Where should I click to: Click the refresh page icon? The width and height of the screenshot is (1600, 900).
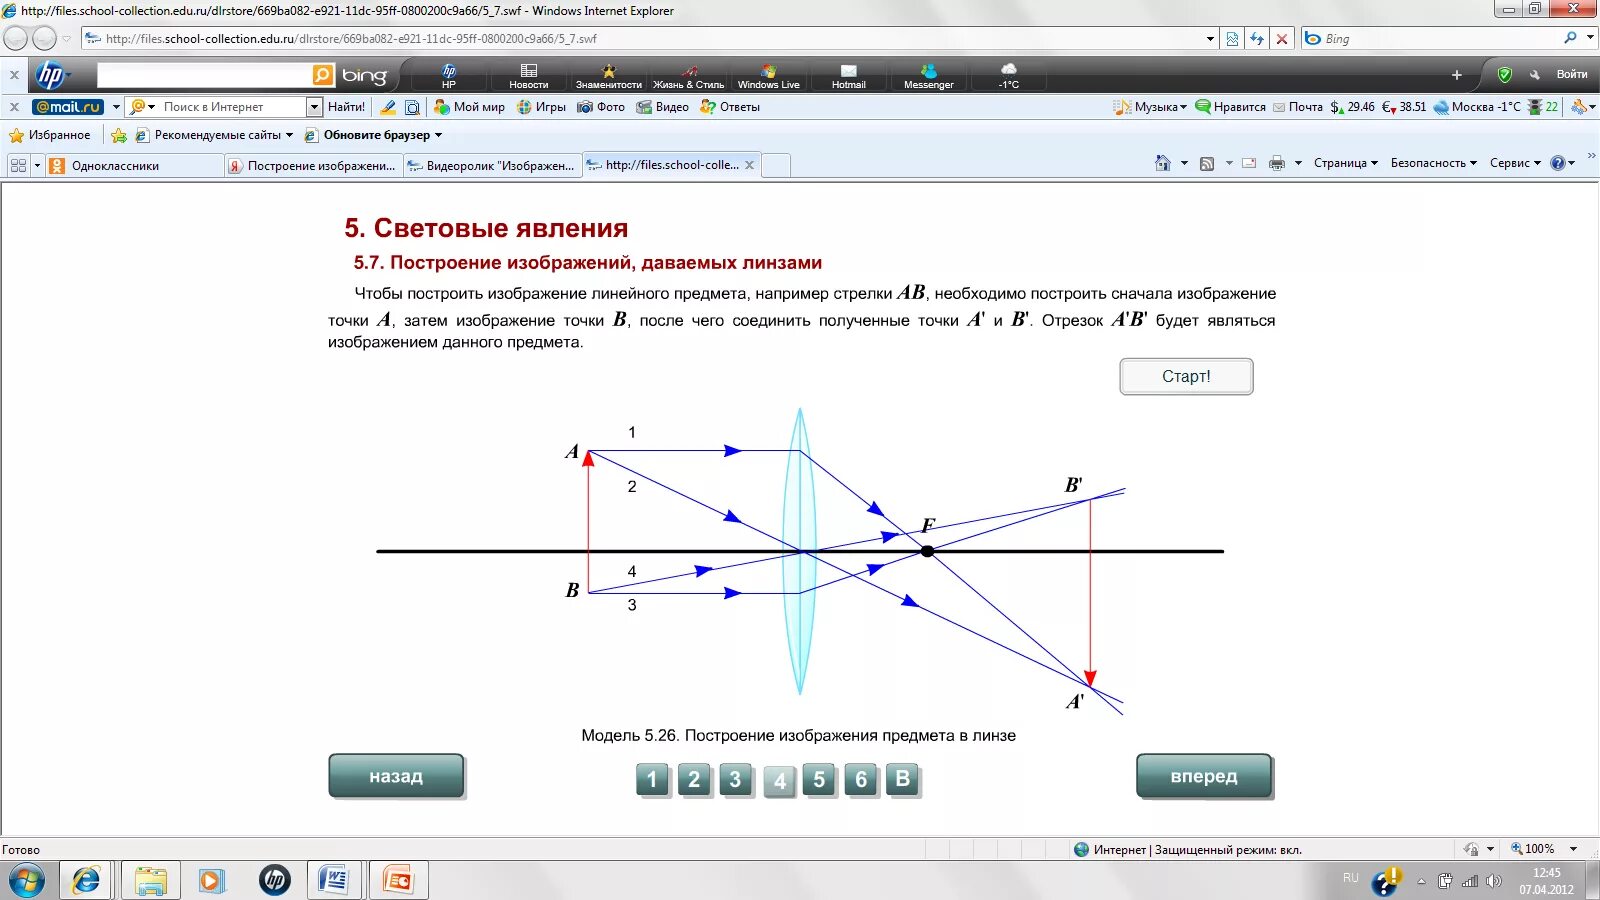[1257, 39]
